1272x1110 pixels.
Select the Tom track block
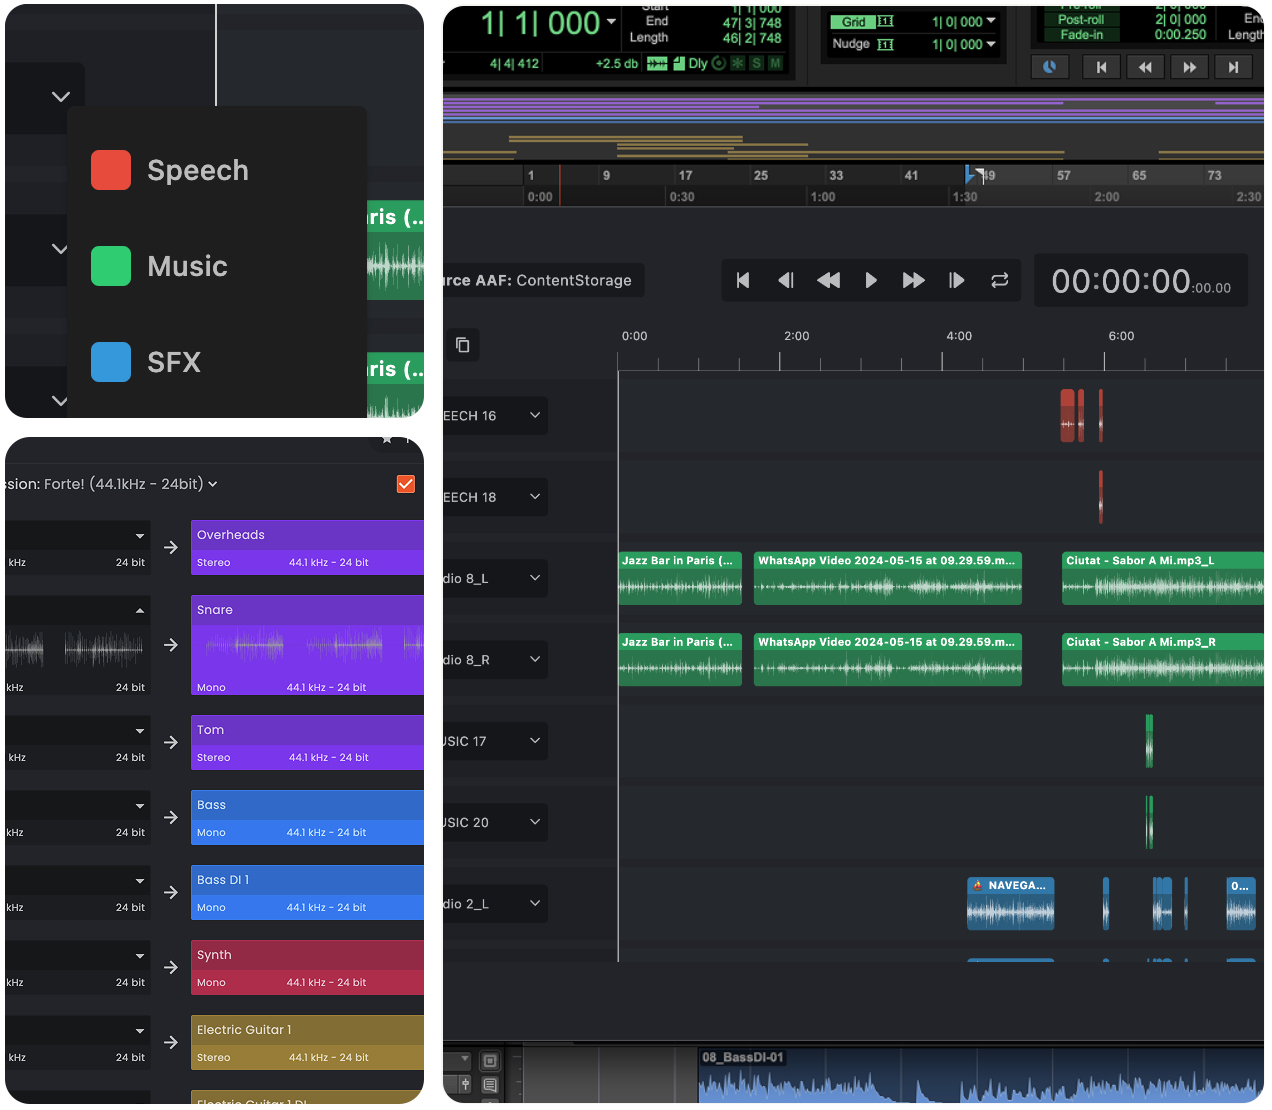[x=307, y=742]
